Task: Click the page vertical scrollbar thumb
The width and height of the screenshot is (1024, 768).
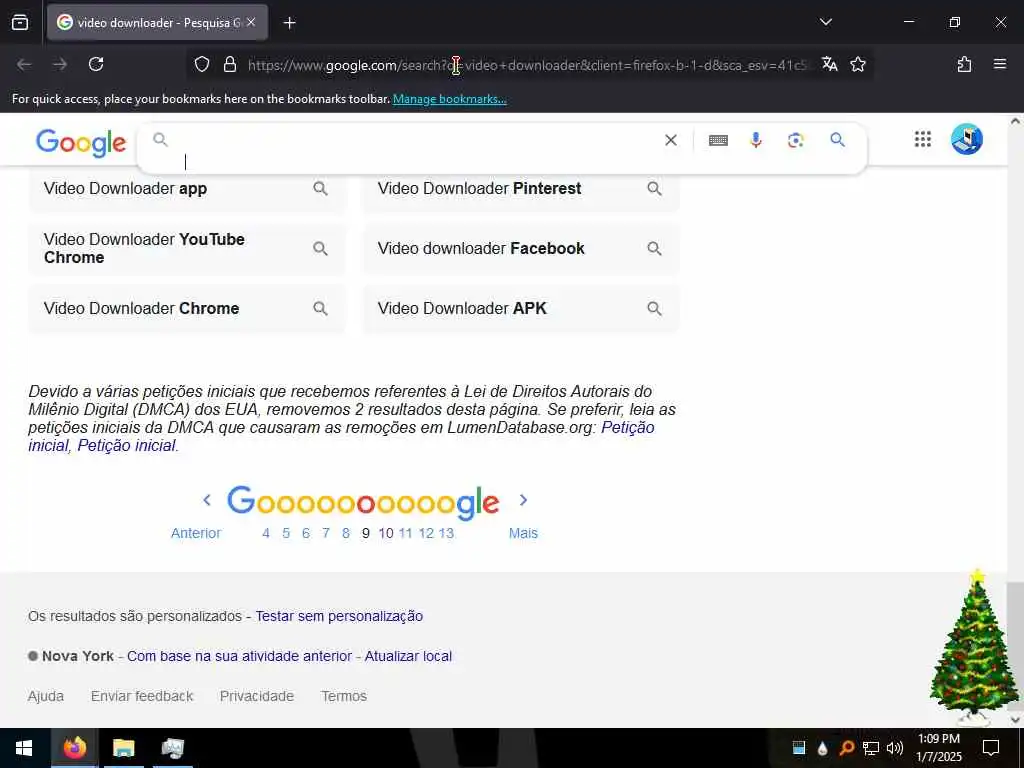Action: point(1015,645)
